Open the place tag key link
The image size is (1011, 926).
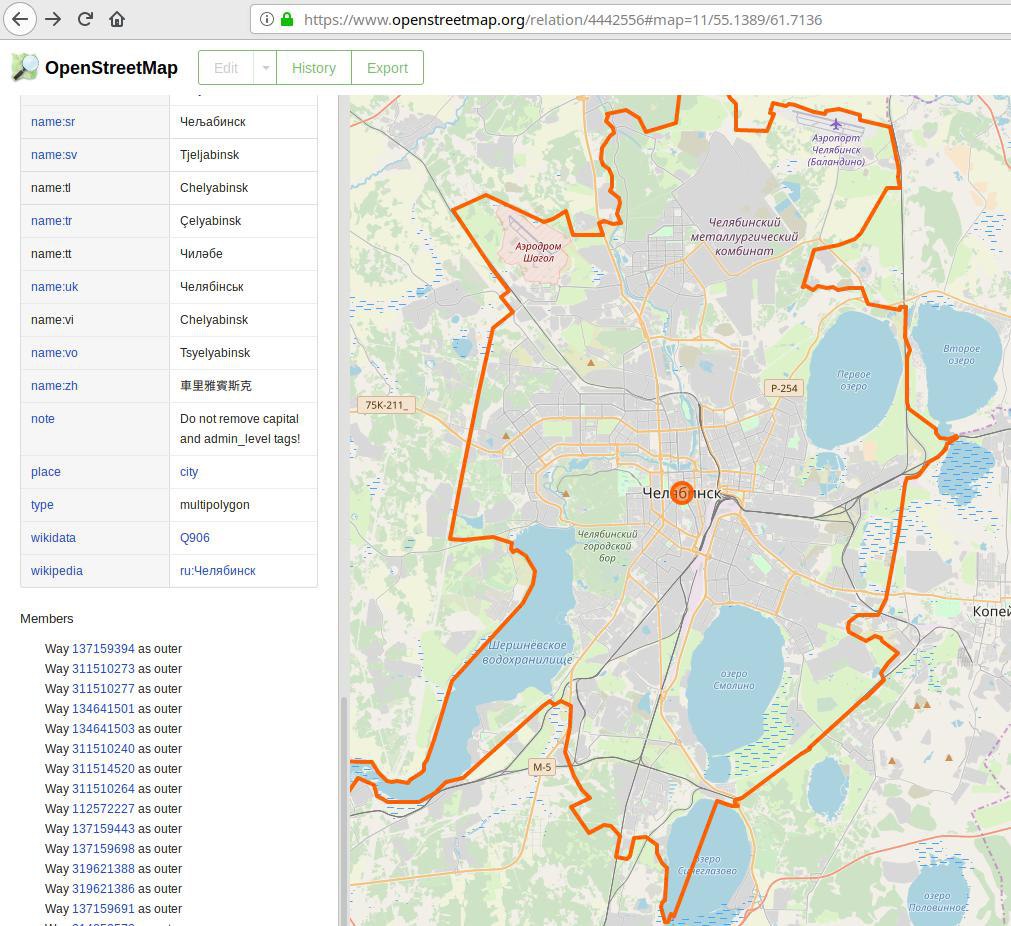45,472
